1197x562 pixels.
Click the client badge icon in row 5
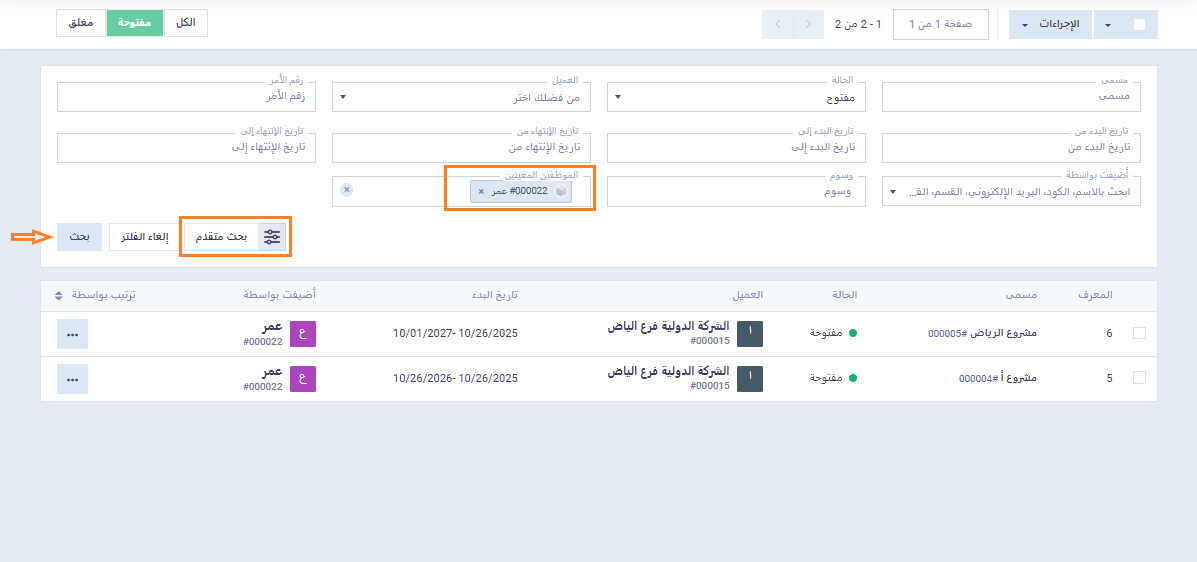(749, 379)
